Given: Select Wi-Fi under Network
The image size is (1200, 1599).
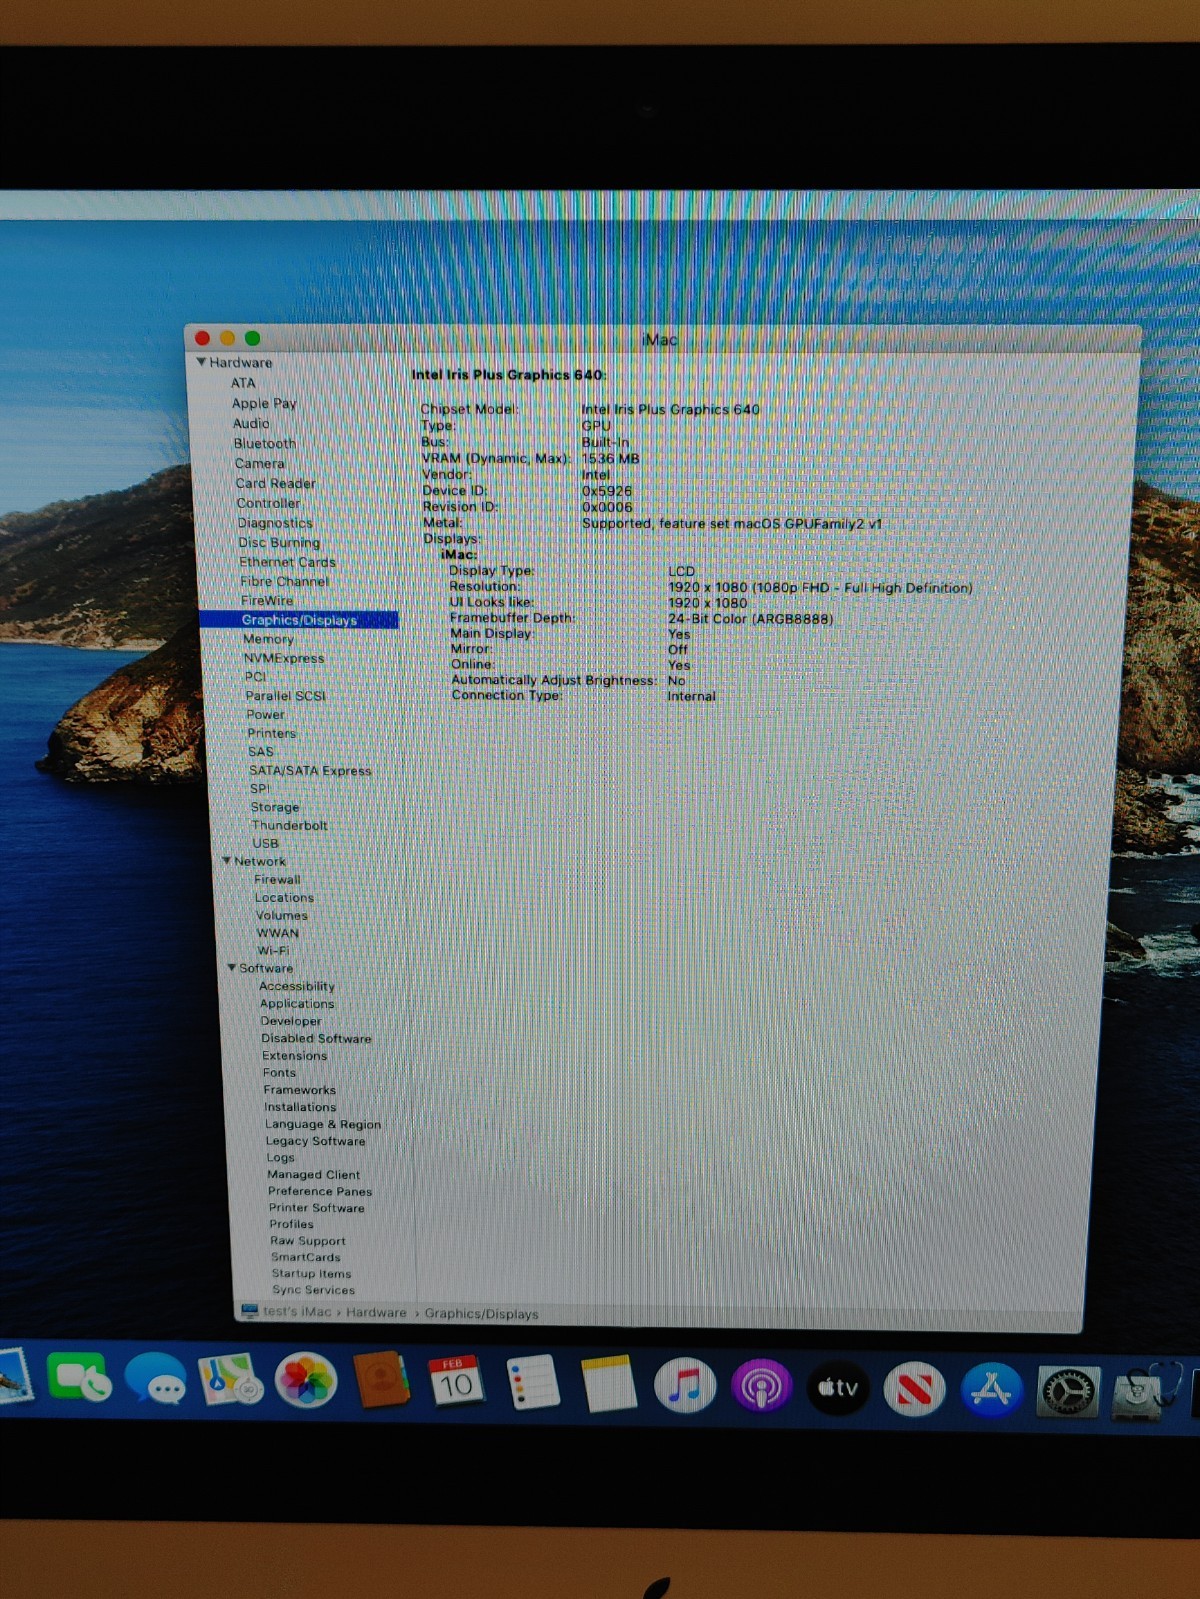Looking at the screenshot, I should [x=273, y=951].
